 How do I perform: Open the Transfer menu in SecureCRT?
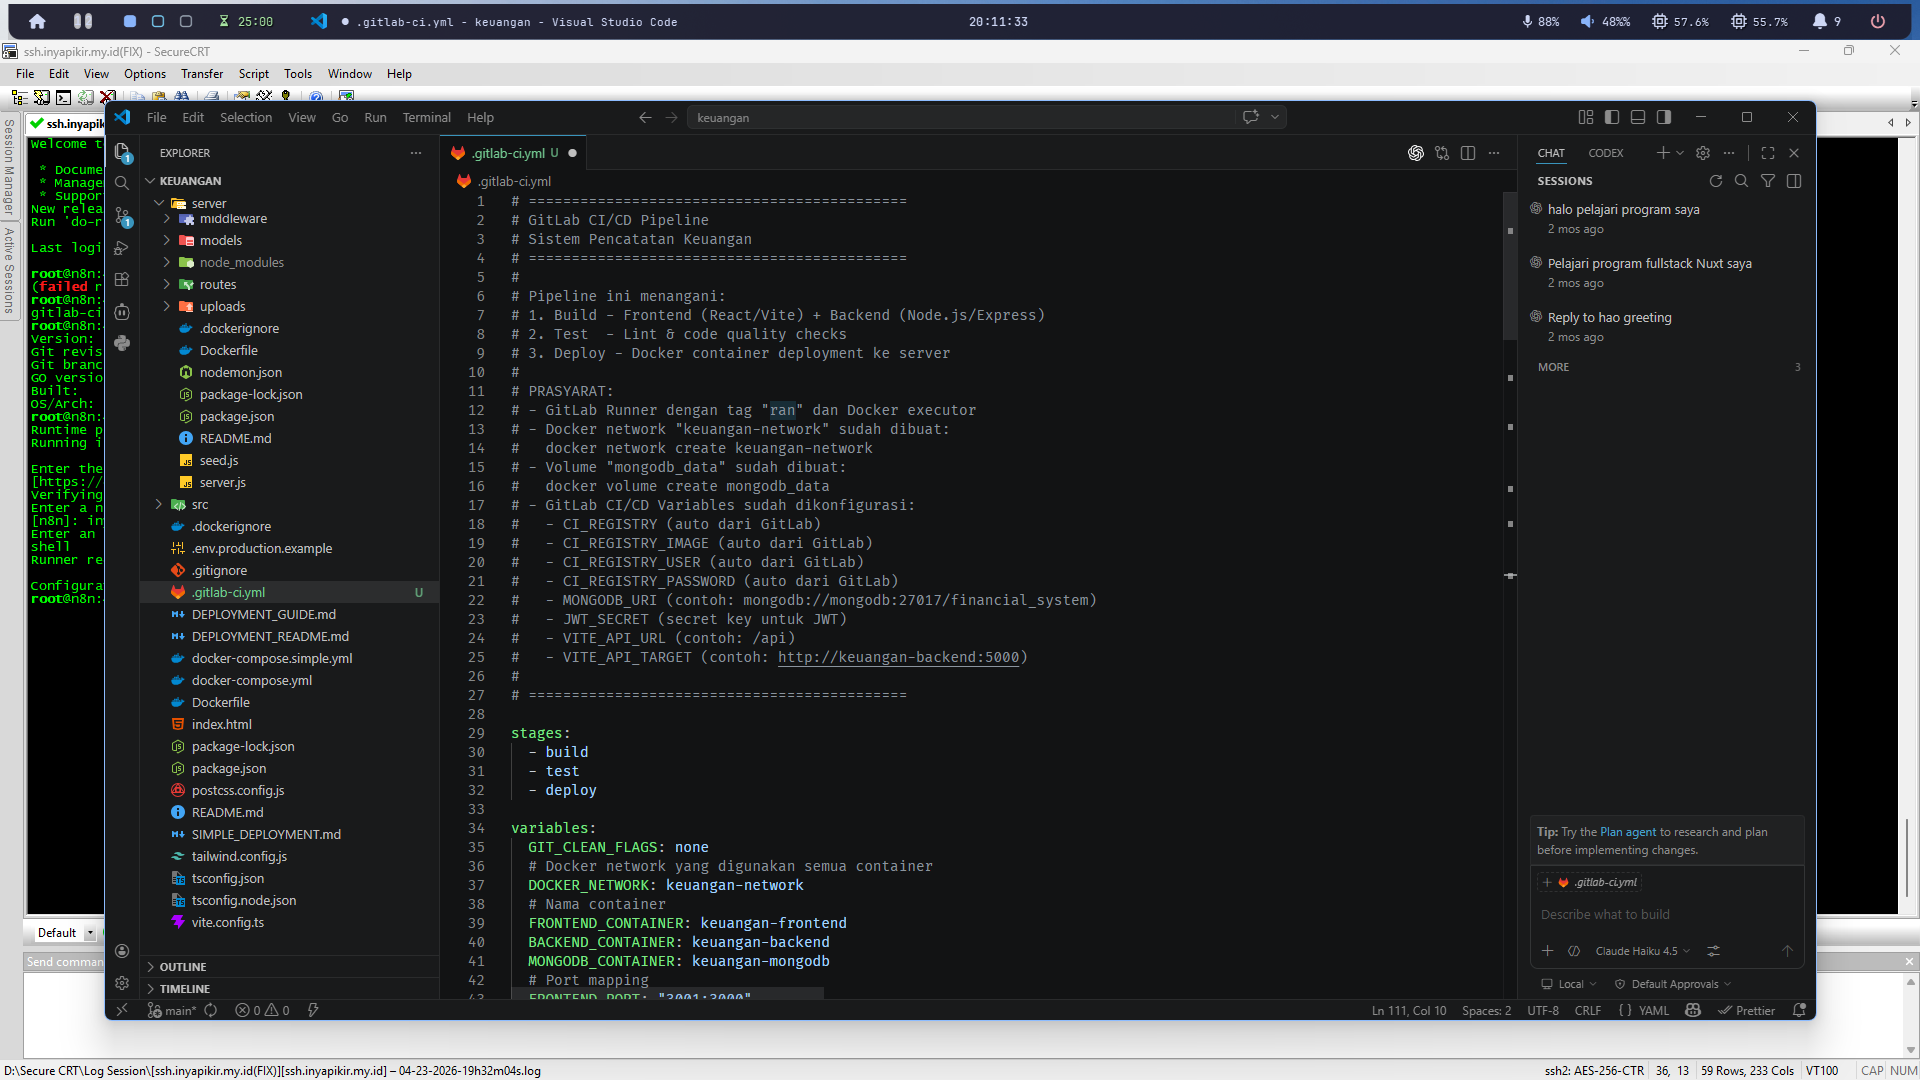pos(202,74)
